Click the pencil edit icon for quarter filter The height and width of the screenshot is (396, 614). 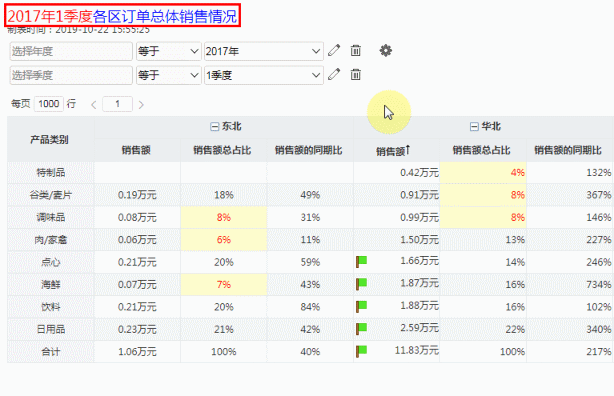point(334,74)
